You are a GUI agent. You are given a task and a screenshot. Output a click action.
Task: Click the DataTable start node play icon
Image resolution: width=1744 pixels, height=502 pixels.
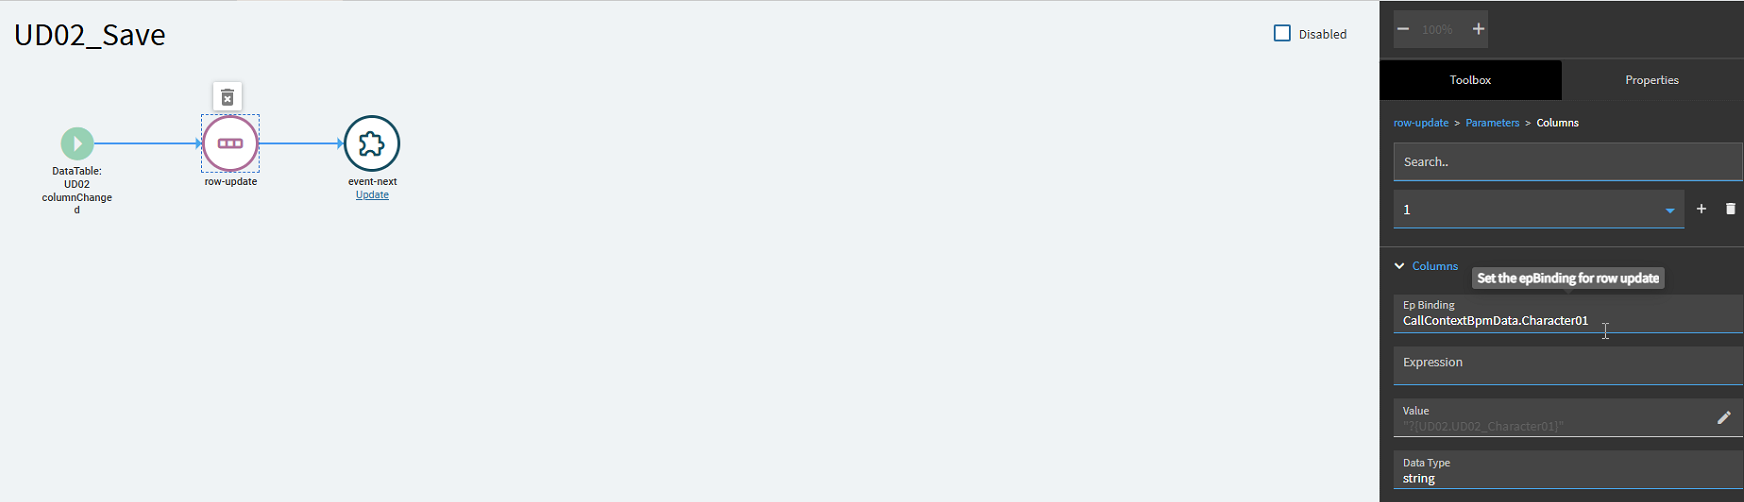tap(77, 143)
